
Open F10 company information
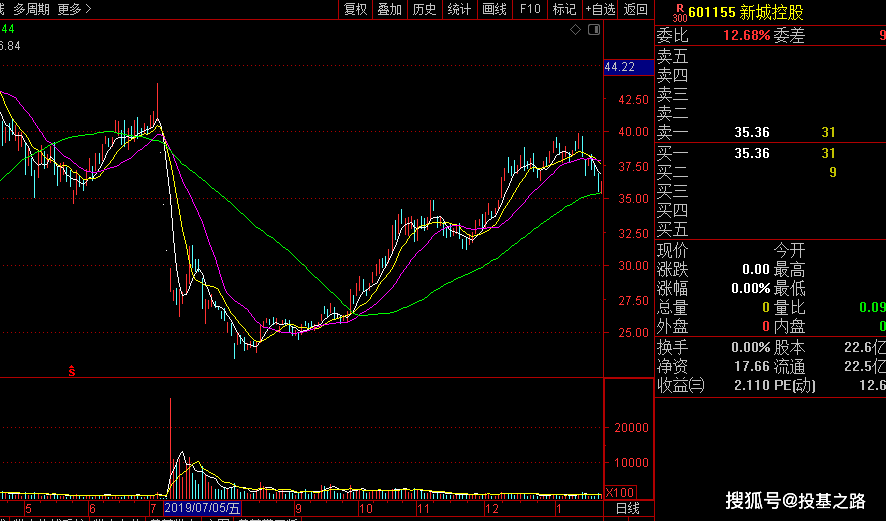[x=529, y=9]
